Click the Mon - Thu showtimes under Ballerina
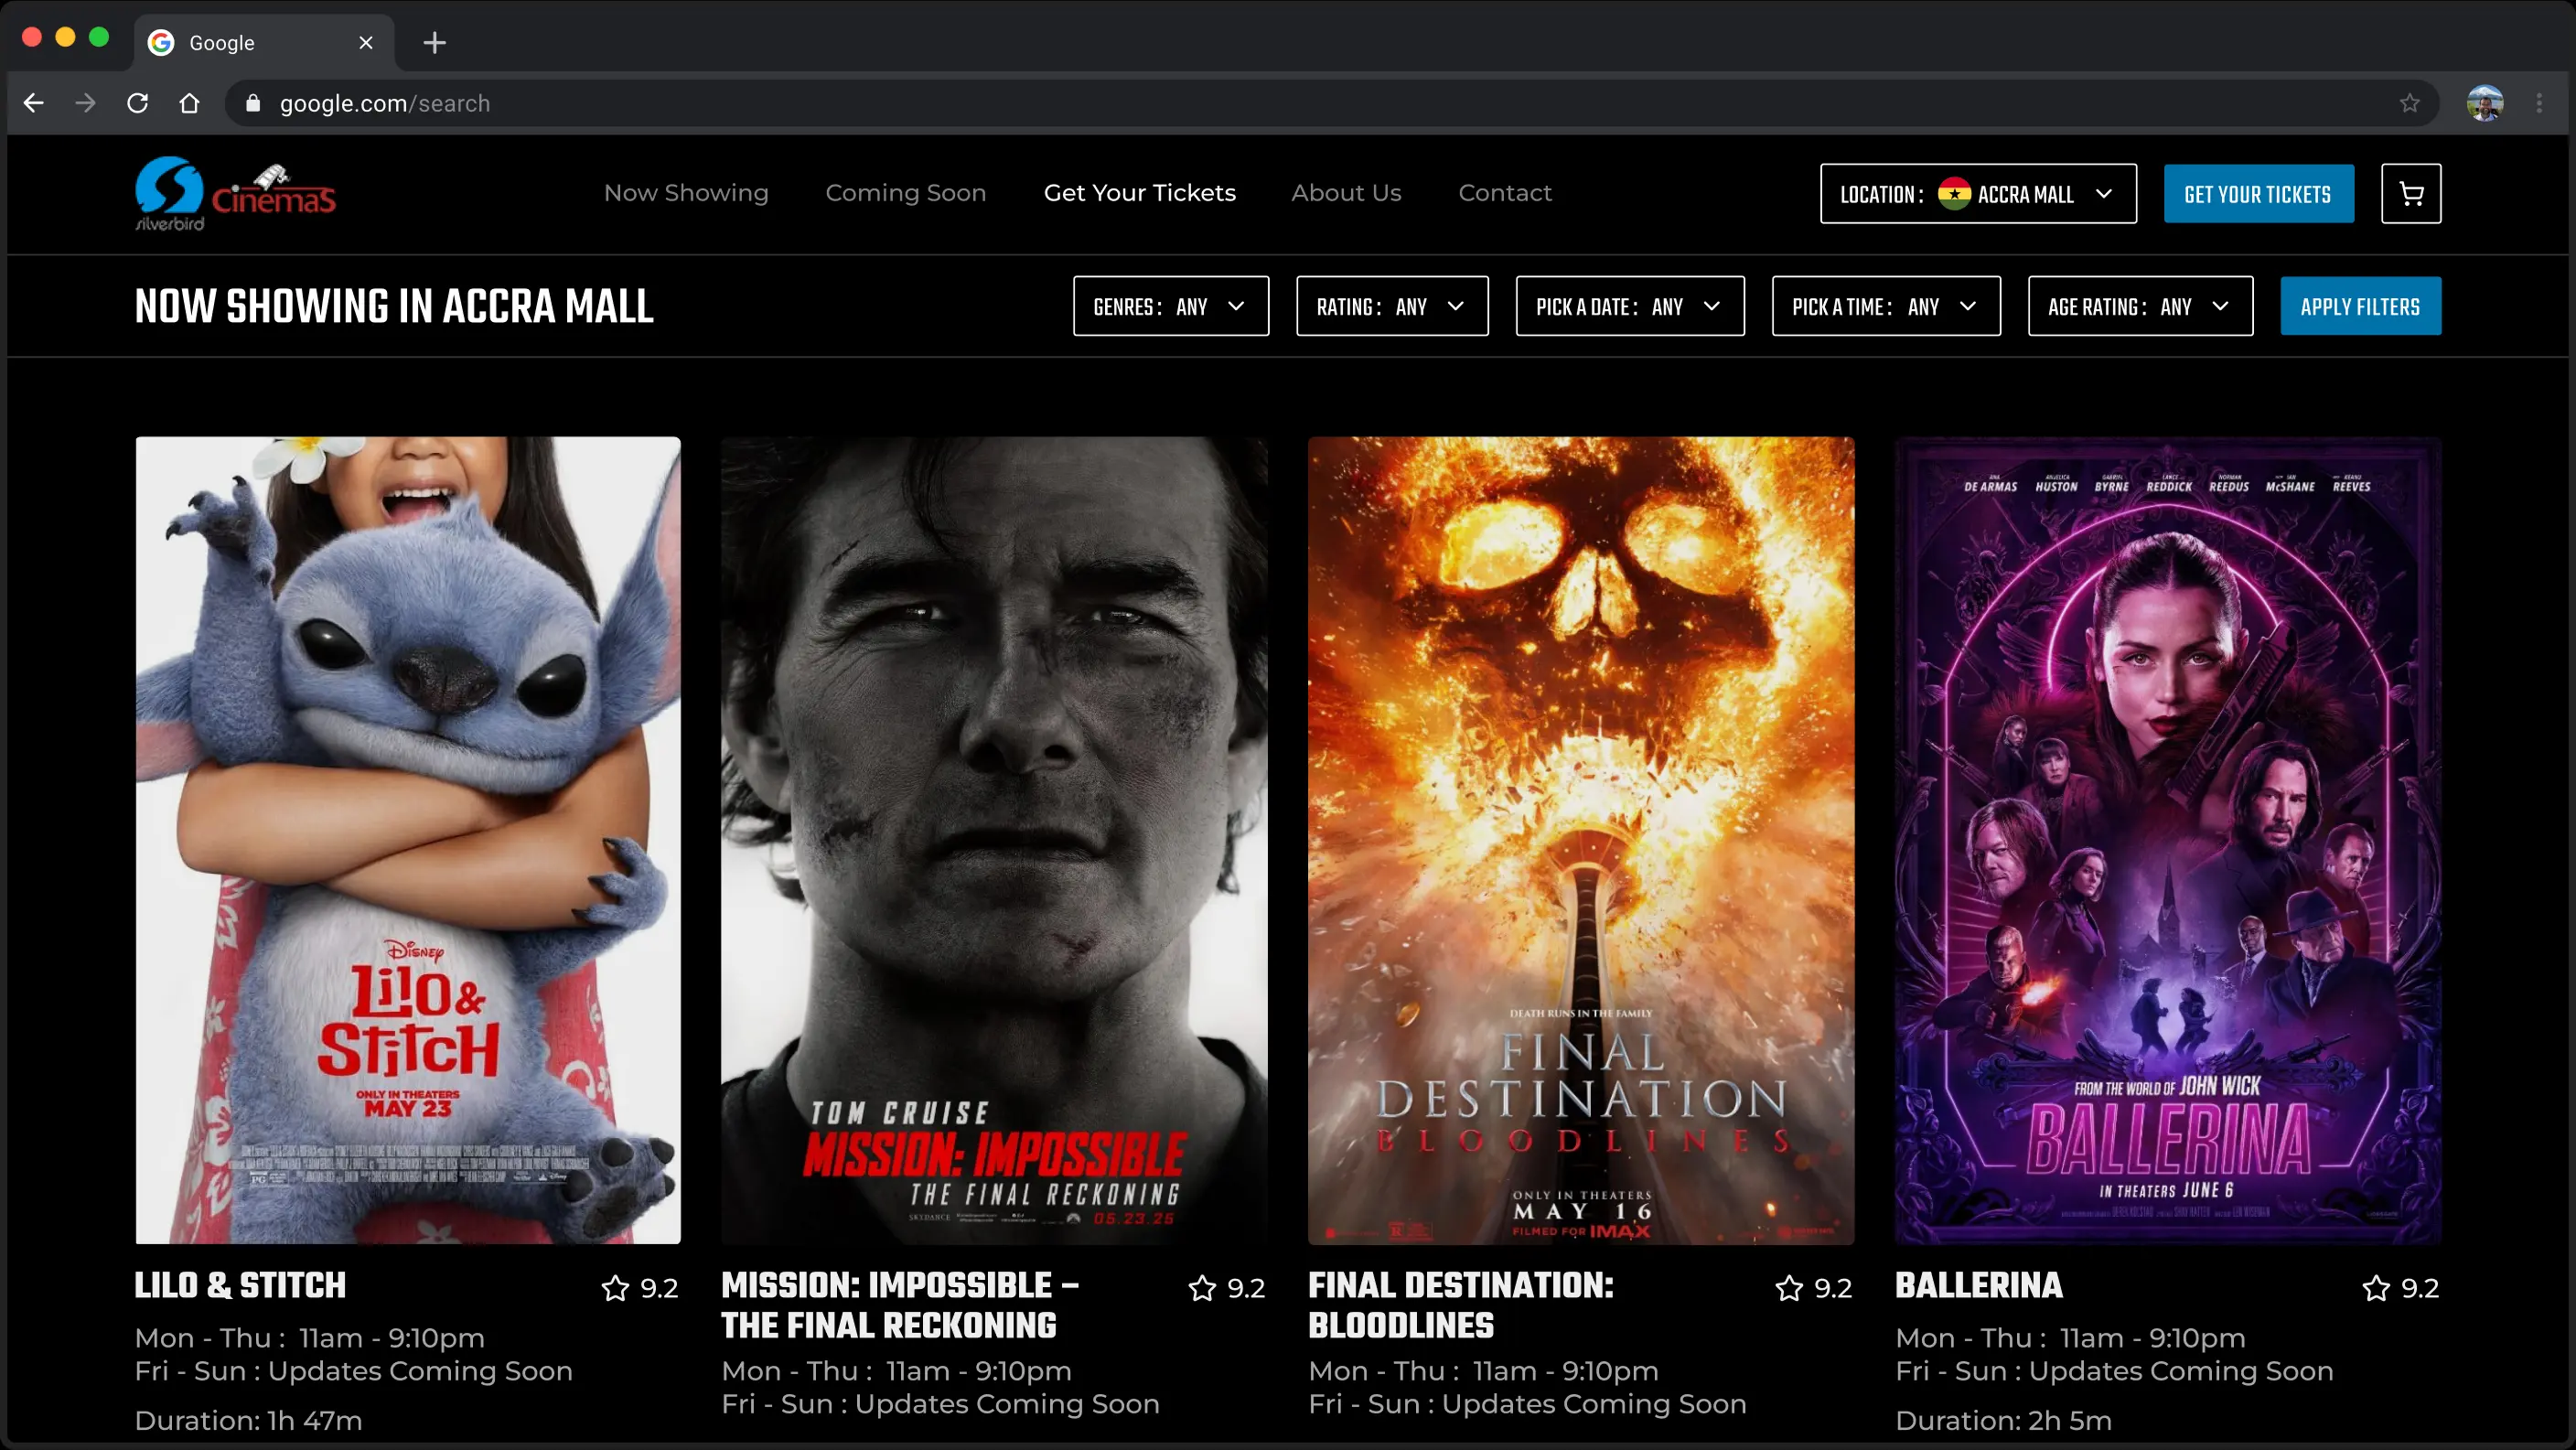 pyautogui.click(x=2070, y=1338)
